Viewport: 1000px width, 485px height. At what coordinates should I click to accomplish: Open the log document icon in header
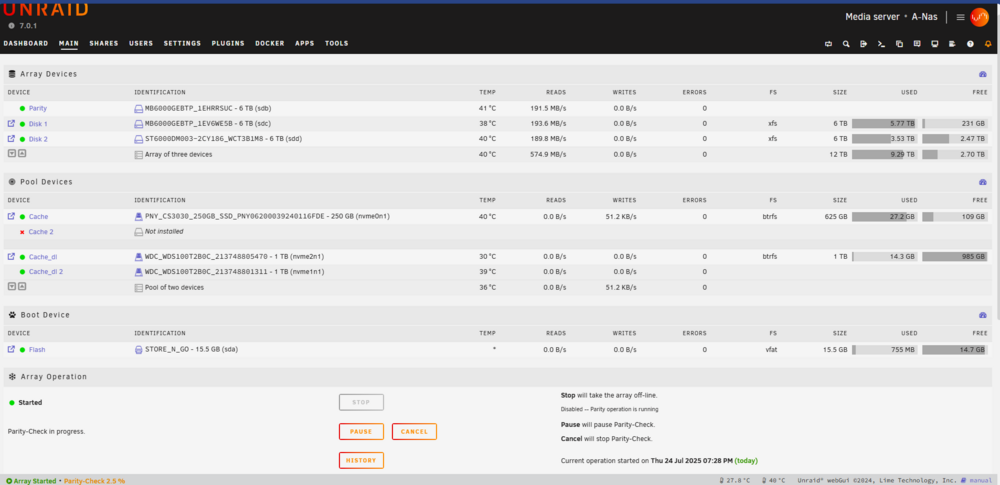952,44
